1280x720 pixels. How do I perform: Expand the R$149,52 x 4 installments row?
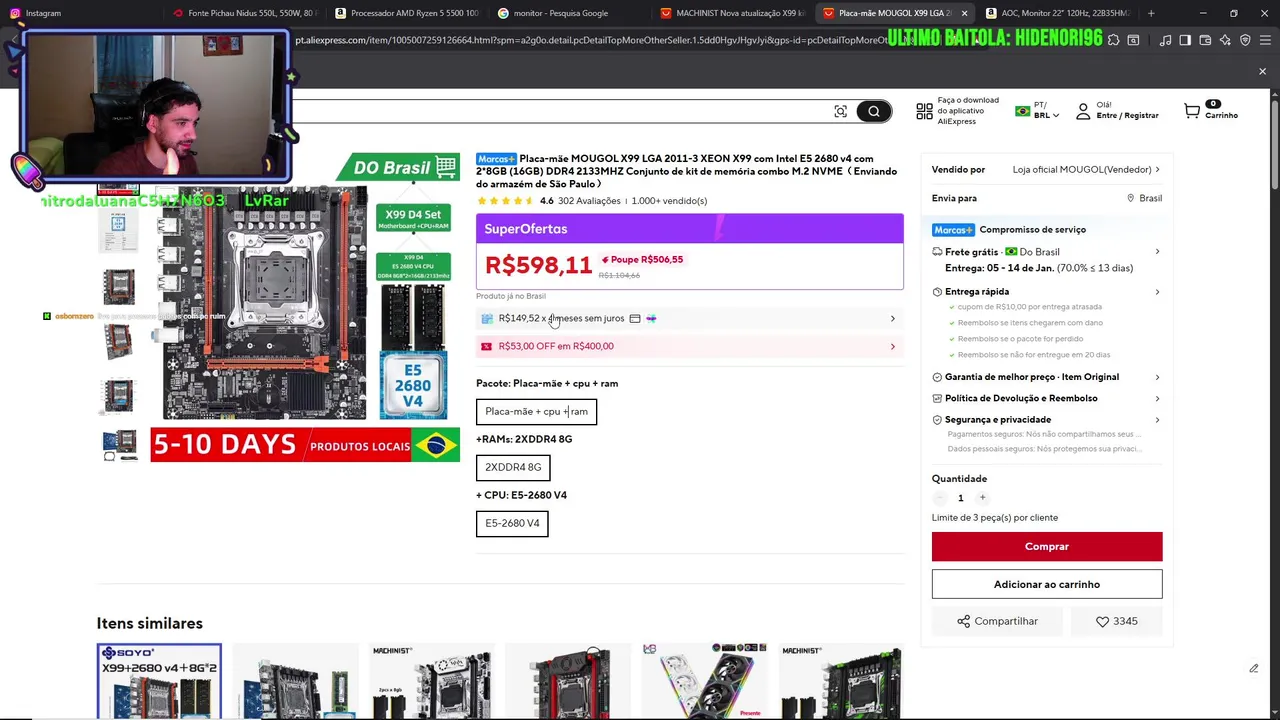(x=689, y=318)
